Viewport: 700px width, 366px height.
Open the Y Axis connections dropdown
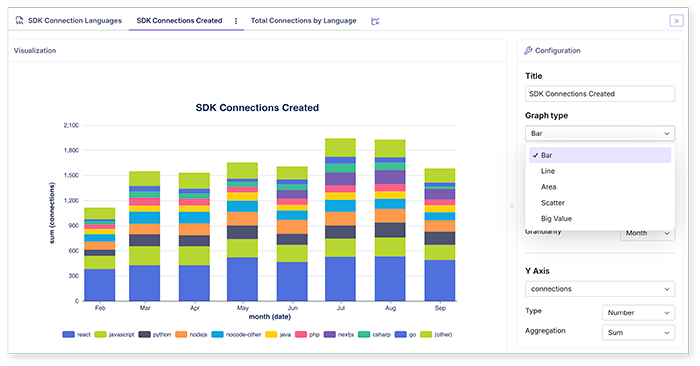click(600, 289)
